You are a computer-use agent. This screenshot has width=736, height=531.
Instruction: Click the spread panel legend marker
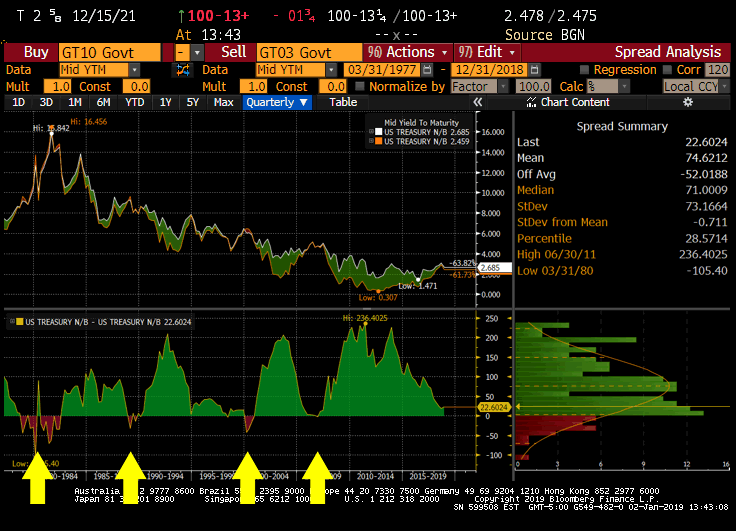[12, 322]
